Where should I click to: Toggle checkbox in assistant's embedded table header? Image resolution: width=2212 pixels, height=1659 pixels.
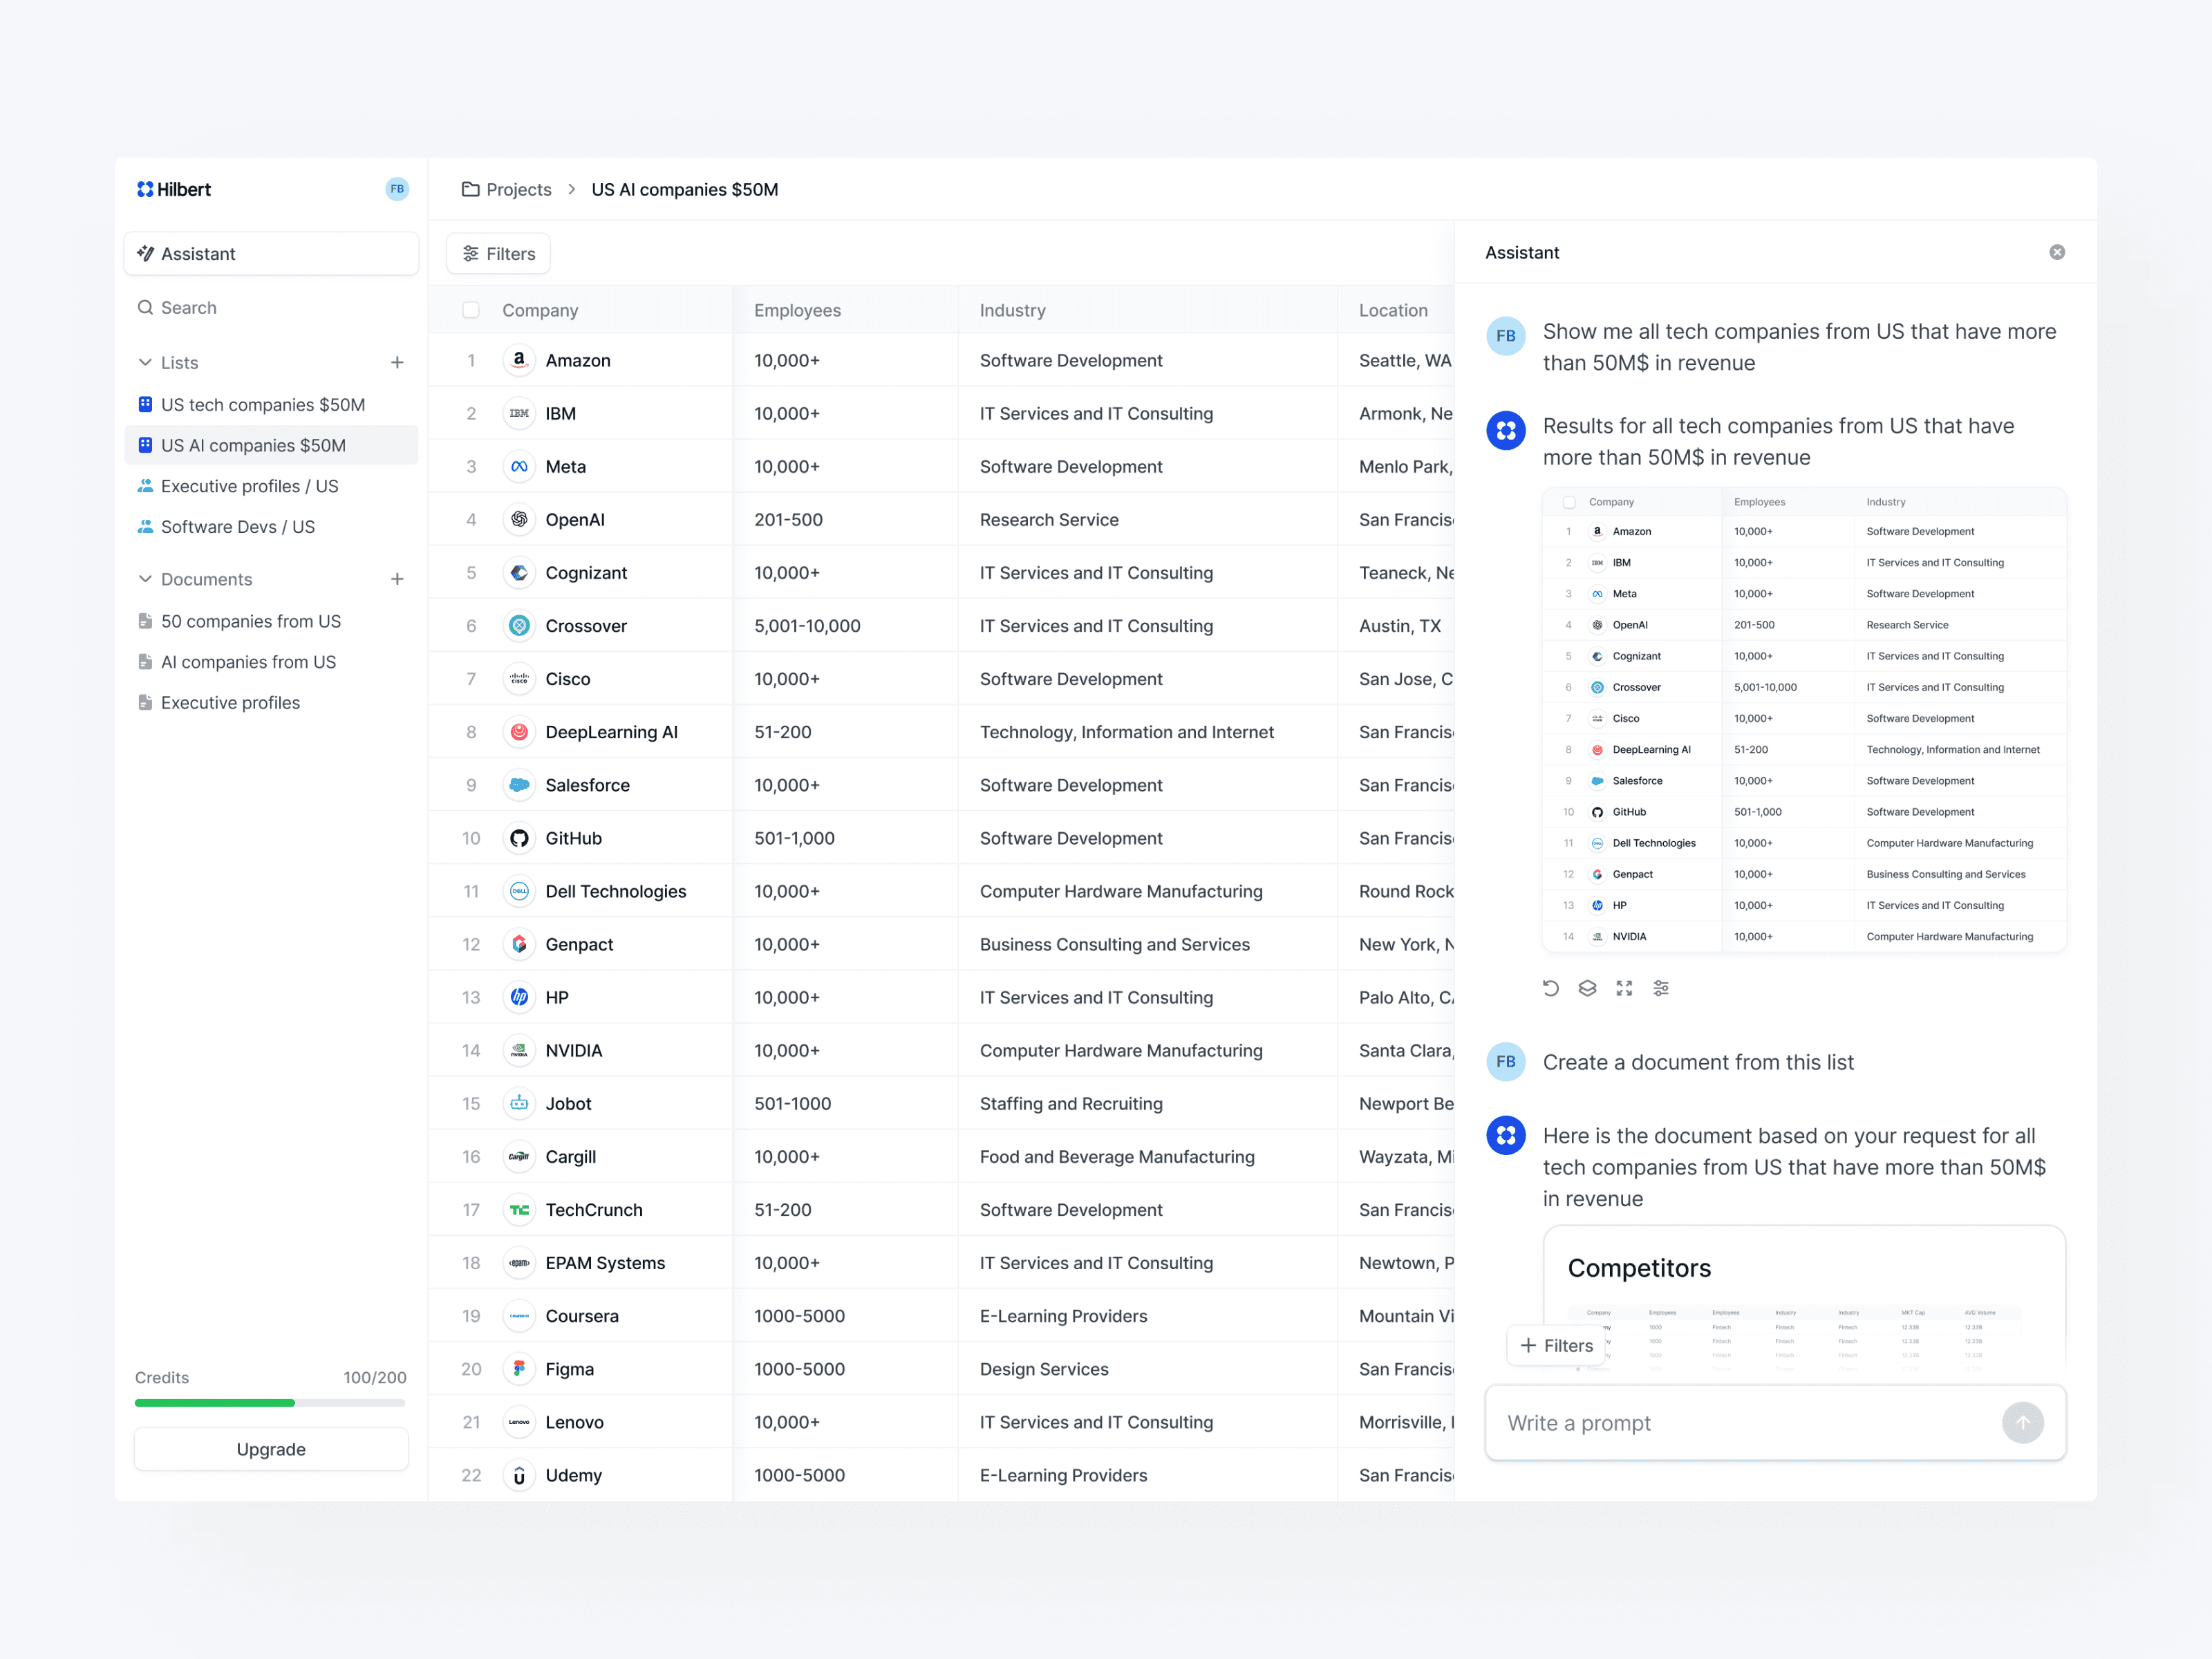pyautogui.click(x=1569, y=502)
